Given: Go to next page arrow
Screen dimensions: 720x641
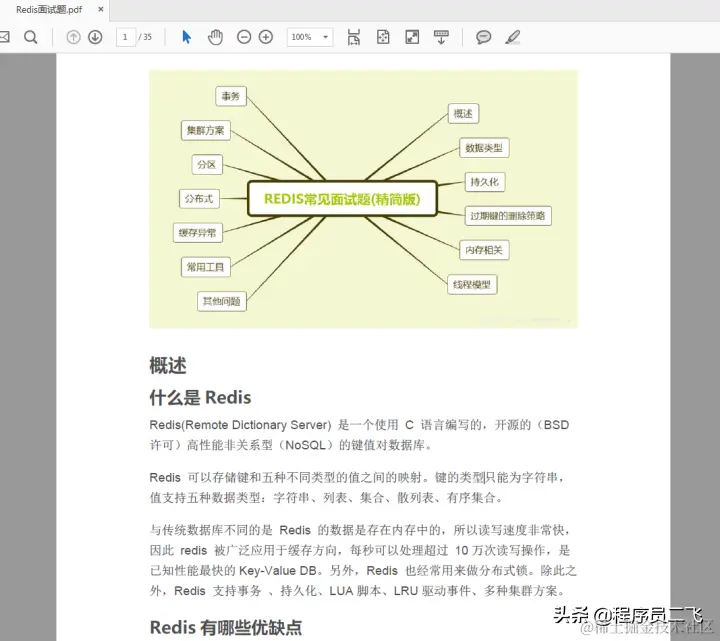Looking at the screenshot, I should tap(95, 37).
